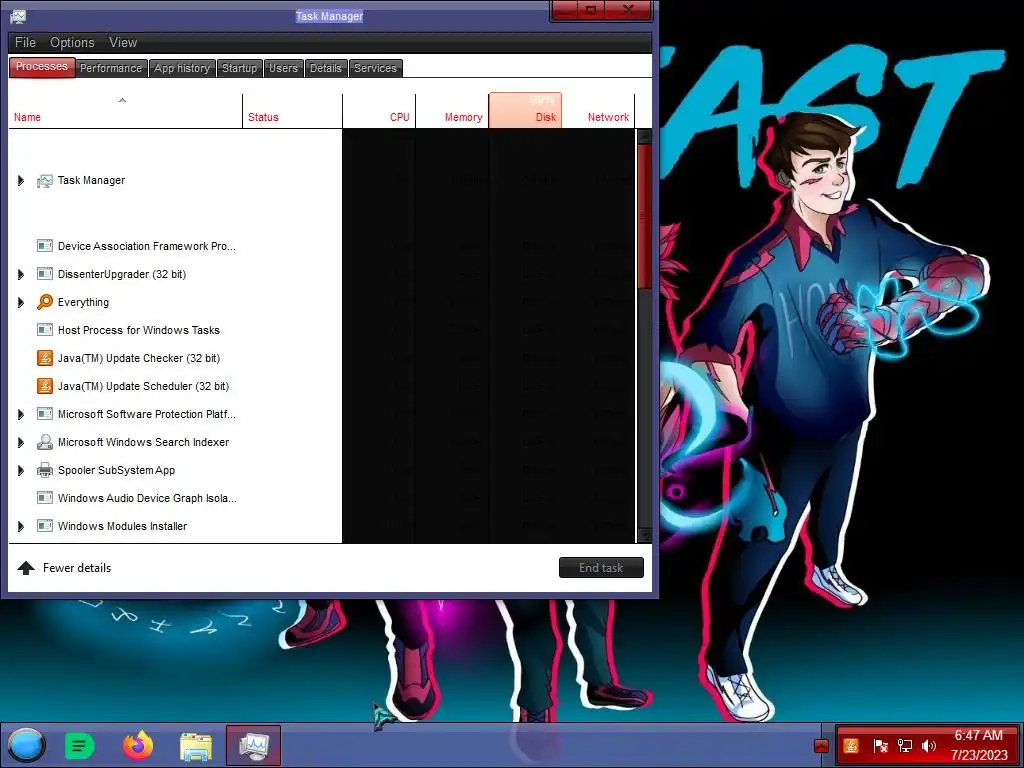Image resolution: width=1024 pixels, height=768 pixels.
Task: Click the Windows Audio Device Graph icon
Action: tap(44, 498)
